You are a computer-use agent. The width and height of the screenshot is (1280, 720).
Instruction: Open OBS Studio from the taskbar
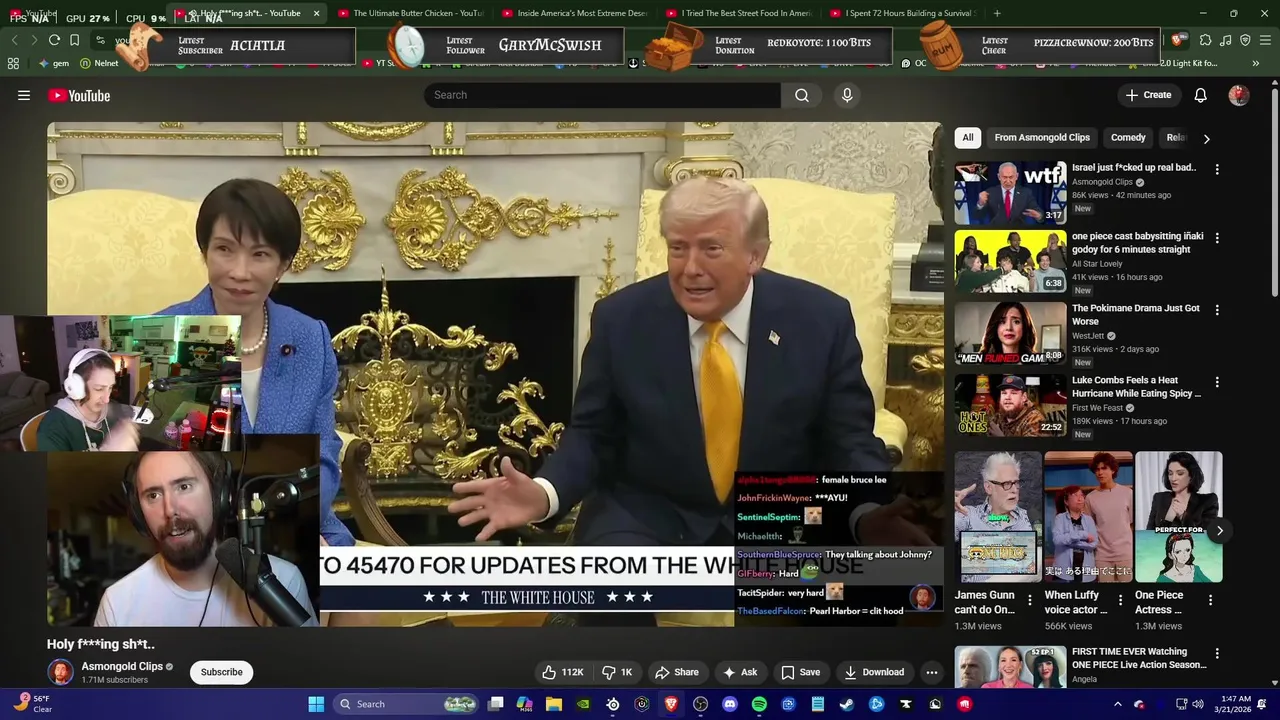(x=700, y=704)
